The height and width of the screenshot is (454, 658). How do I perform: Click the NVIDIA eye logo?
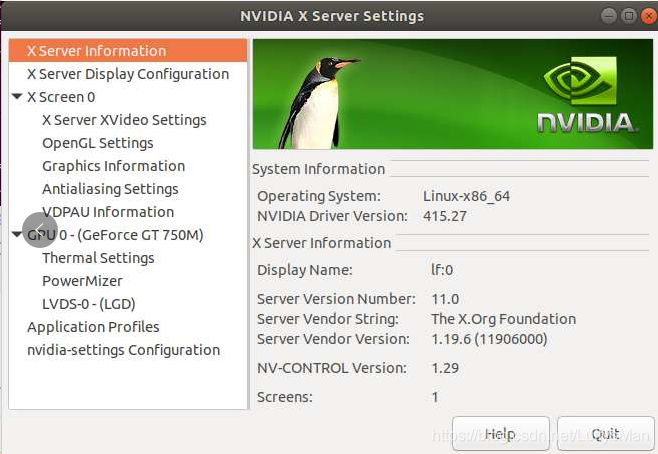(x=580, y=81)
